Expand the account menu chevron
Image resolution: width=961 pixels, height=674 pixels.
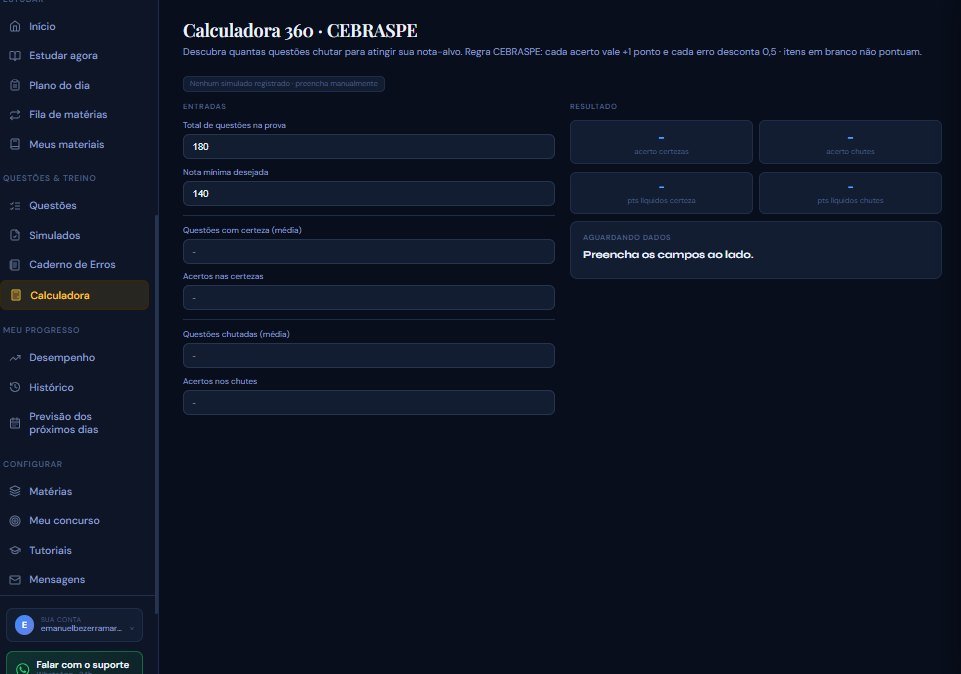132,628
